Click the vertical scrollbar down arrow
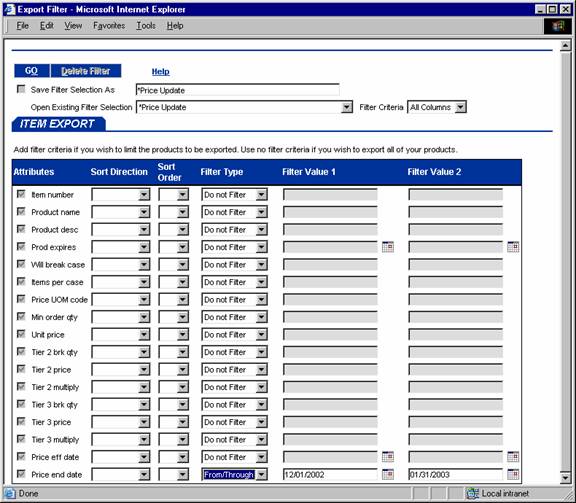Image resolution: width=576 pixels, height=503 pixels. pos(566,478)
